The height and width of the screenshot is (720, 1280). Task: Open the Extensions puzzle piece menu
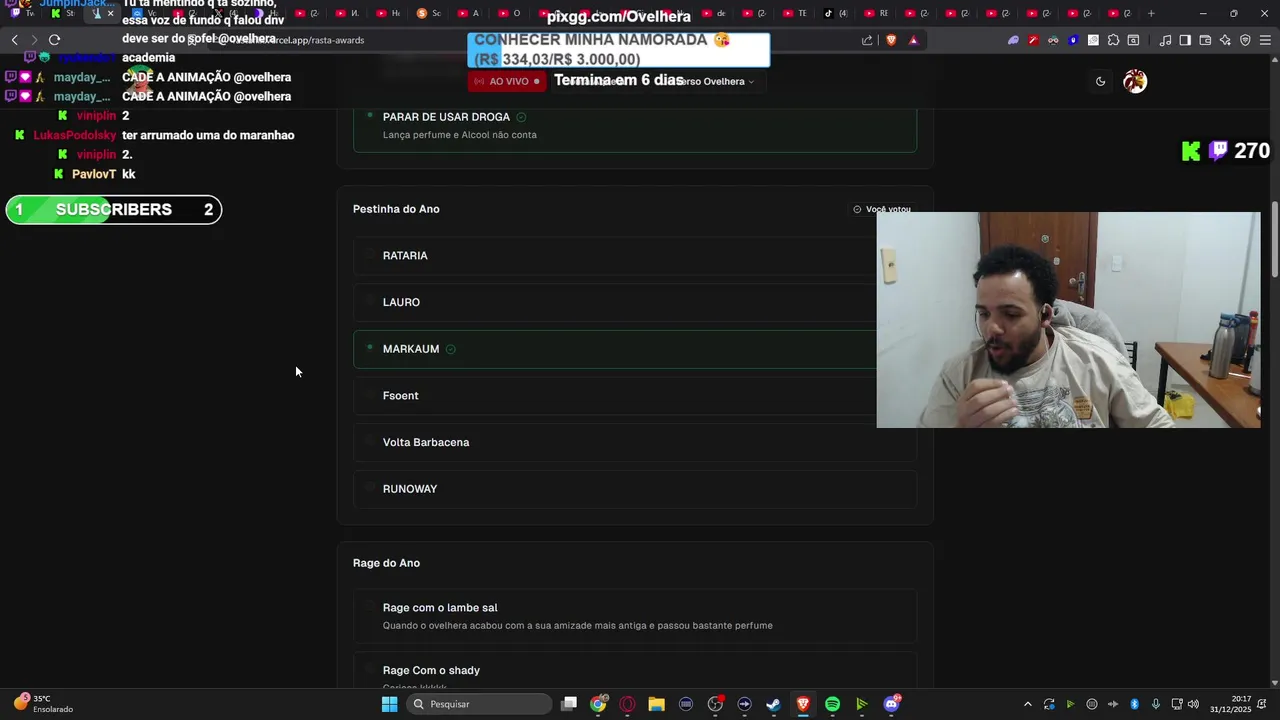click(x=1113, y=40)
